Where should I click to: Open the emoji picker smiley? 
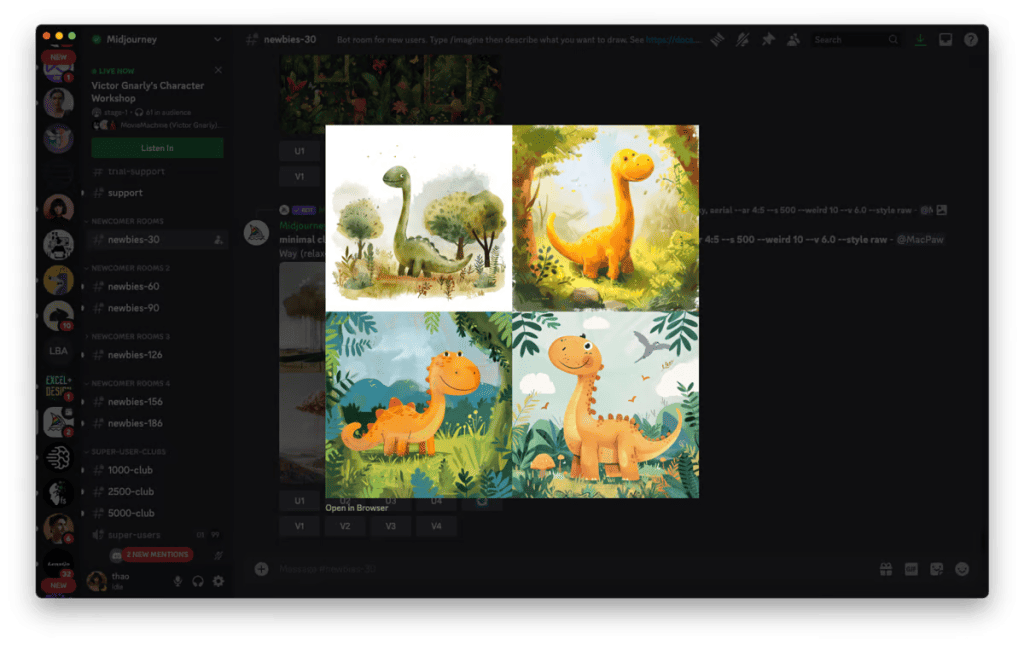click(x=962, y=569)
